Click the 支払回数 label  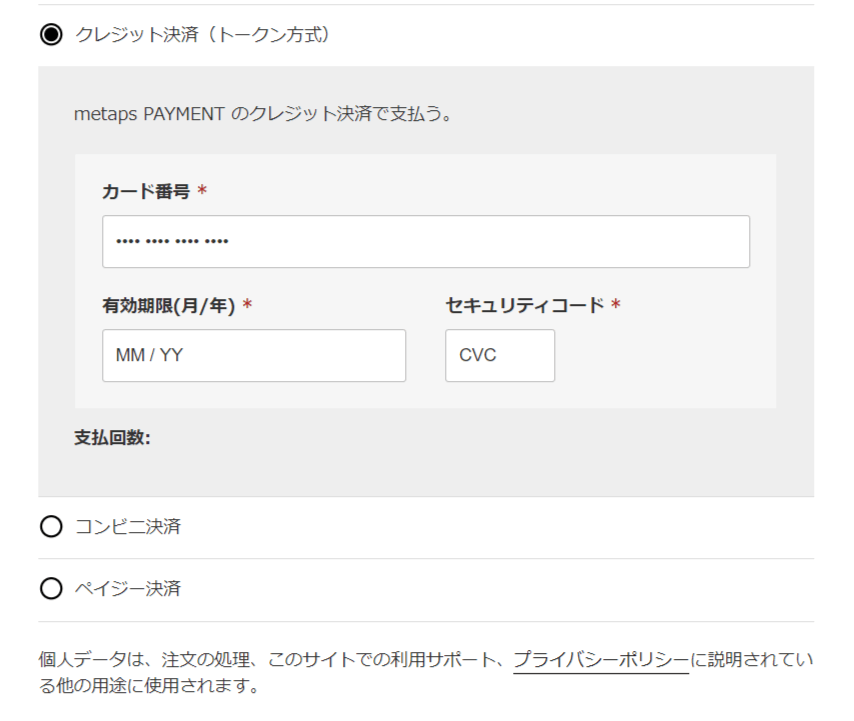coord(112,437)
